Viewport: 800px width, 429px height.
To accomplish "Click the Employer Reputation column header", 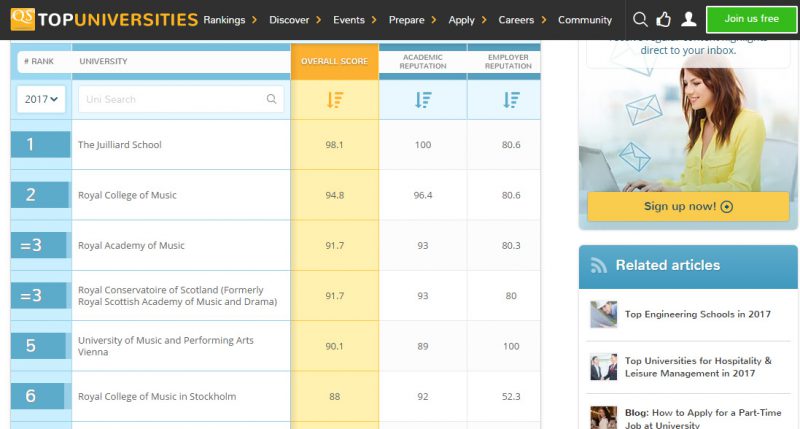I will point(508,61).
